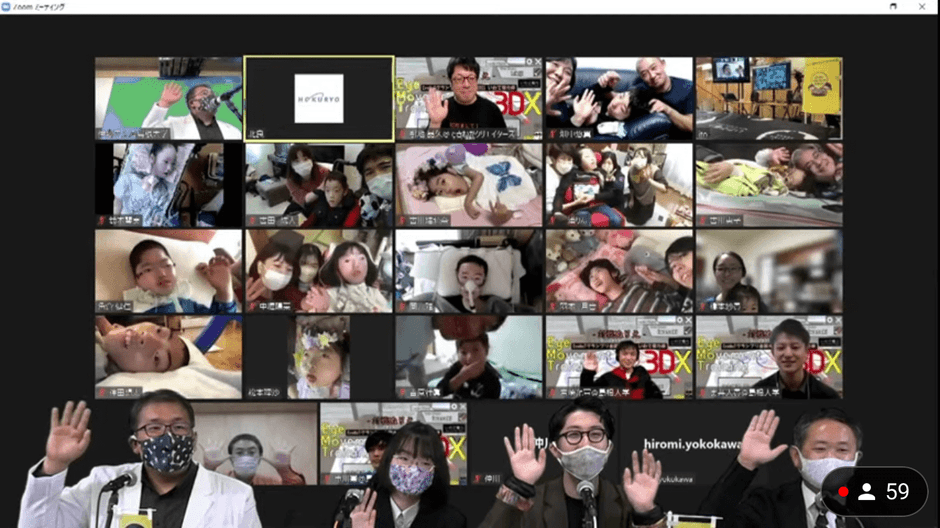This screenshot has width=940, height=528.
Task: Maximize the Zoom meeting window
Action: pyautogui.click(x=893, y=6)
